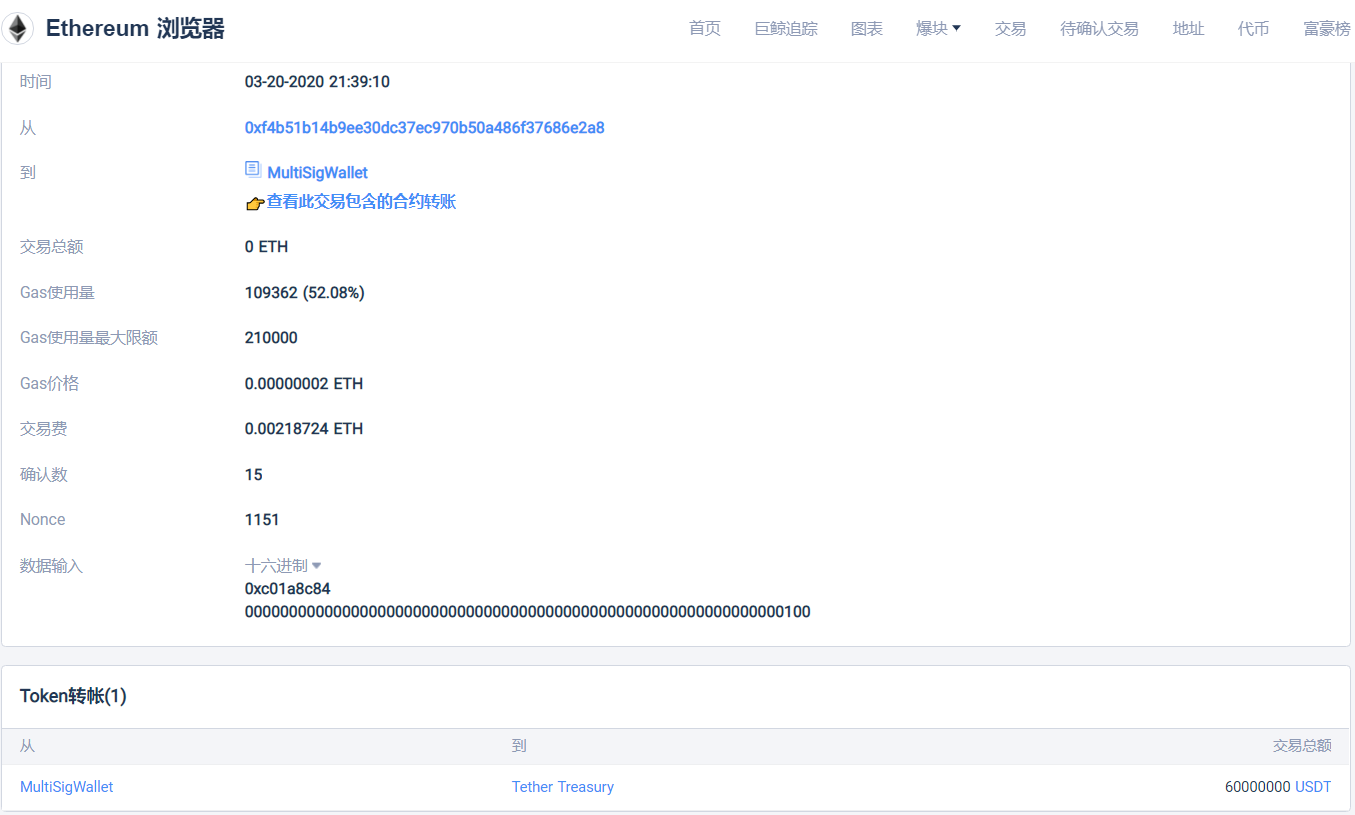Click 交易总额 column header in token table
The image size is (1355, 815).
(1302, 746)
